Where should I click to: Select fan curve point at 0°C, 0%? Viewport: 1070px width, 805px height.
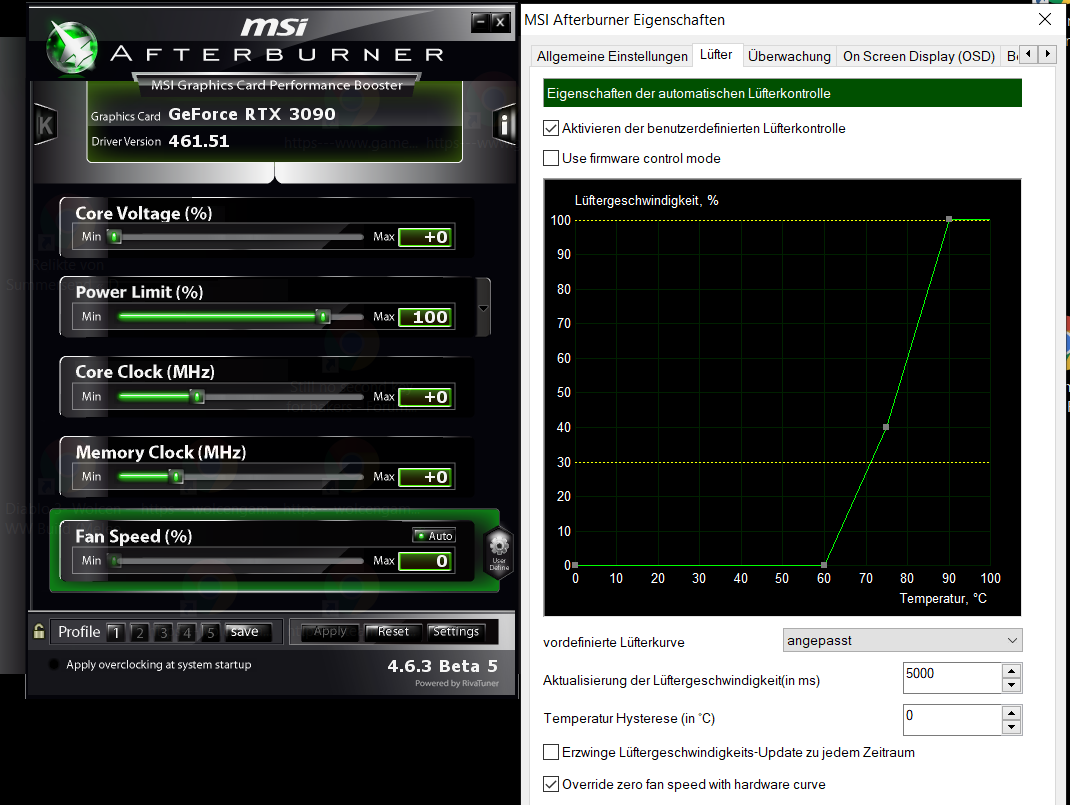[575, 565]
